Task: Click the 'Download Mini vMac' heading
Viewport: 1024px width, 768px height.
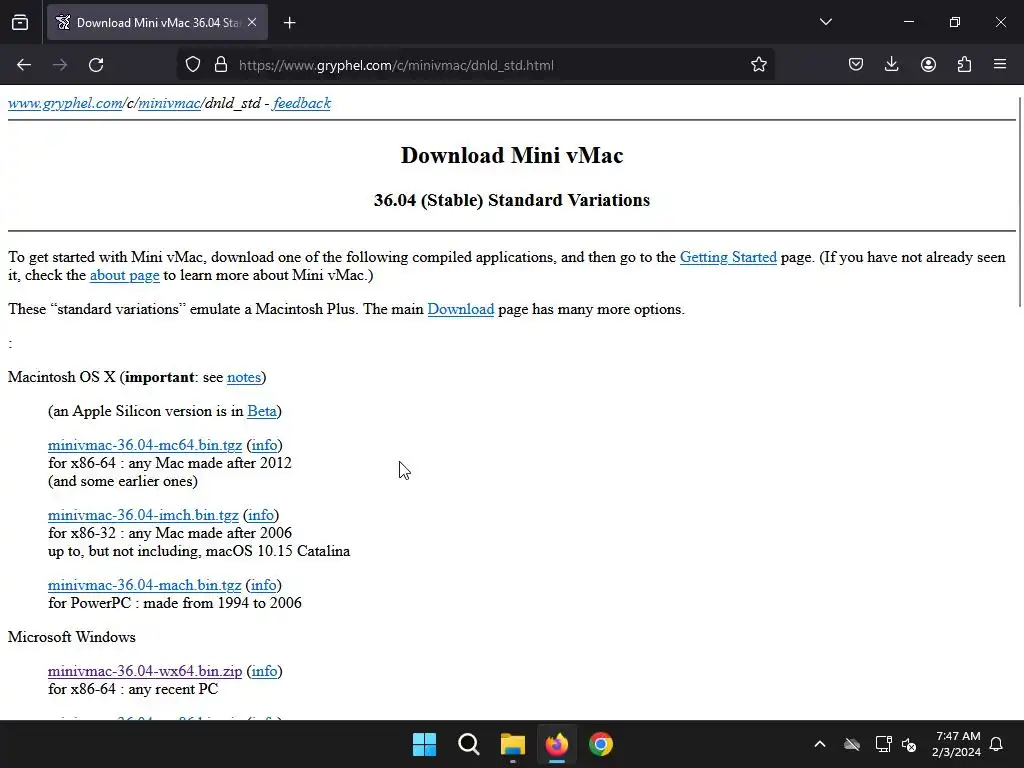Action: point(512,155)
